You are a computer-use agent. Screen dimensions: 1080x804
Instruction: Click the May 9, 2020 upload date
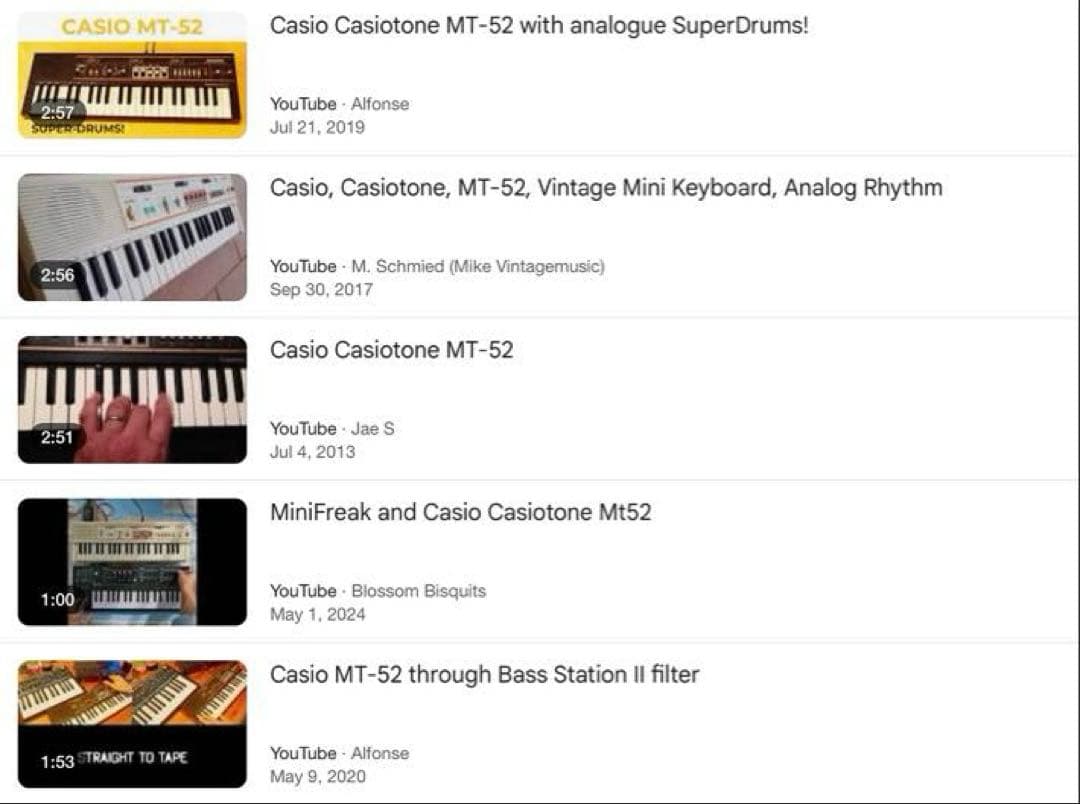pos(318,777)
